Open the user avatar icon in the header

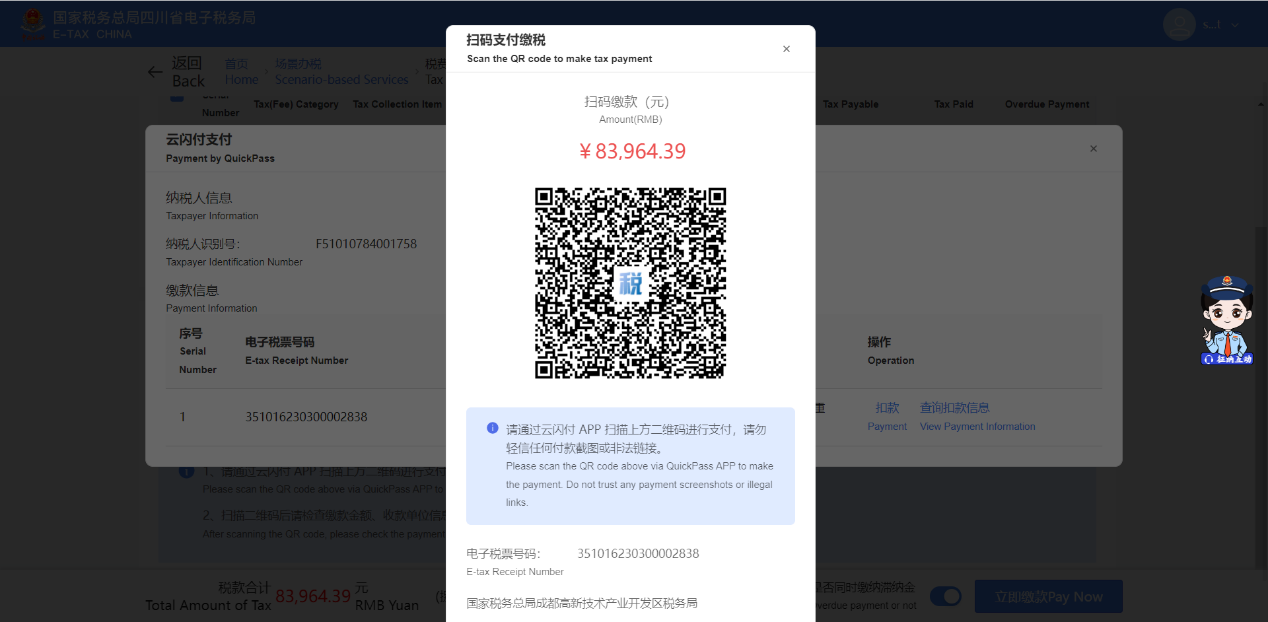1179,24
